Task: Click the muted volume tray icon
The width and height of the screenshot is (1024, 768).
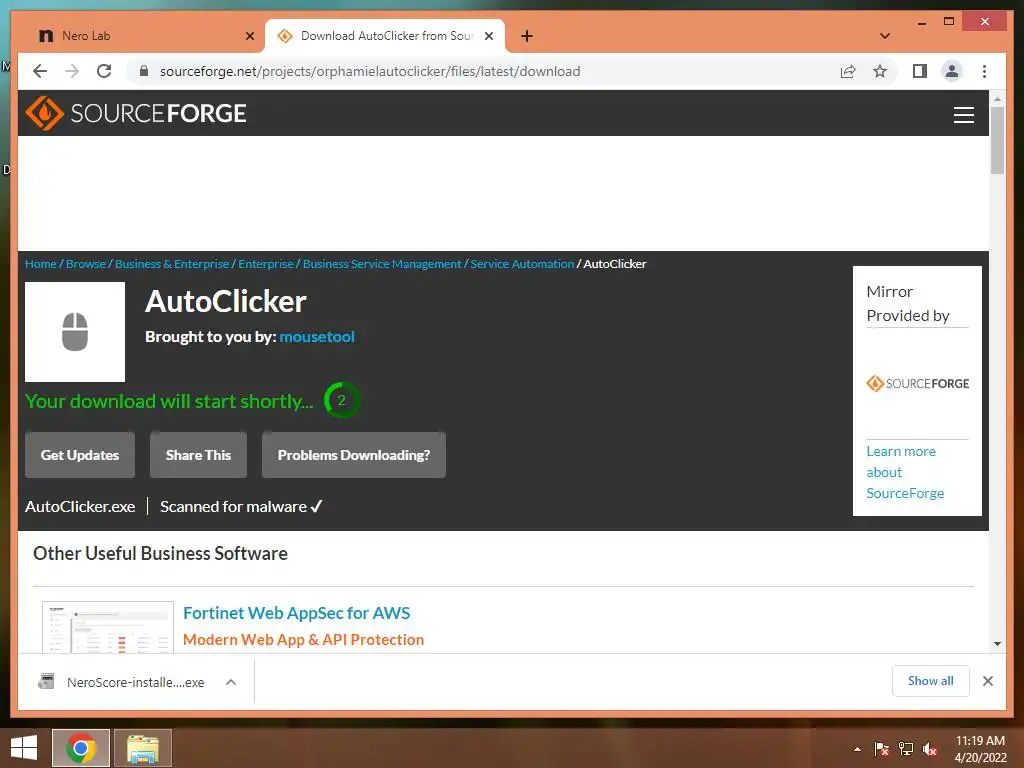Action: [x=930, y=749]
